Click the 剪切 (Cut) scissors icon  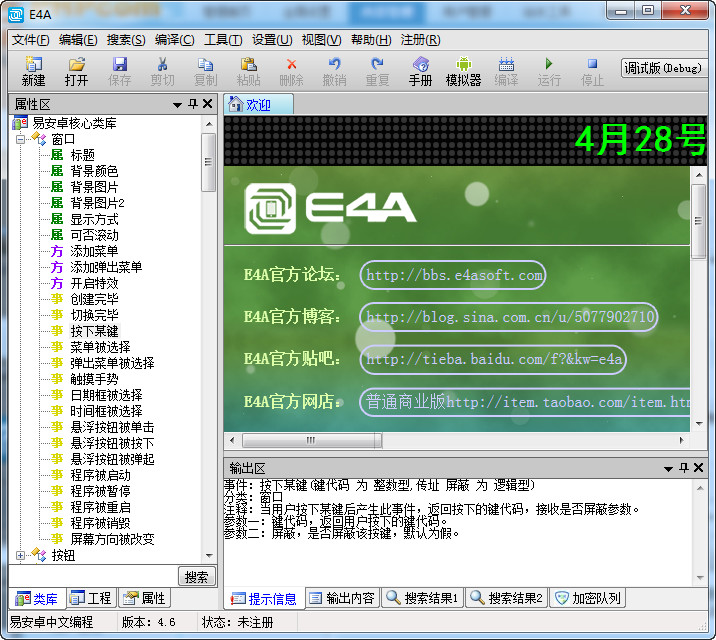click(163, 64)
